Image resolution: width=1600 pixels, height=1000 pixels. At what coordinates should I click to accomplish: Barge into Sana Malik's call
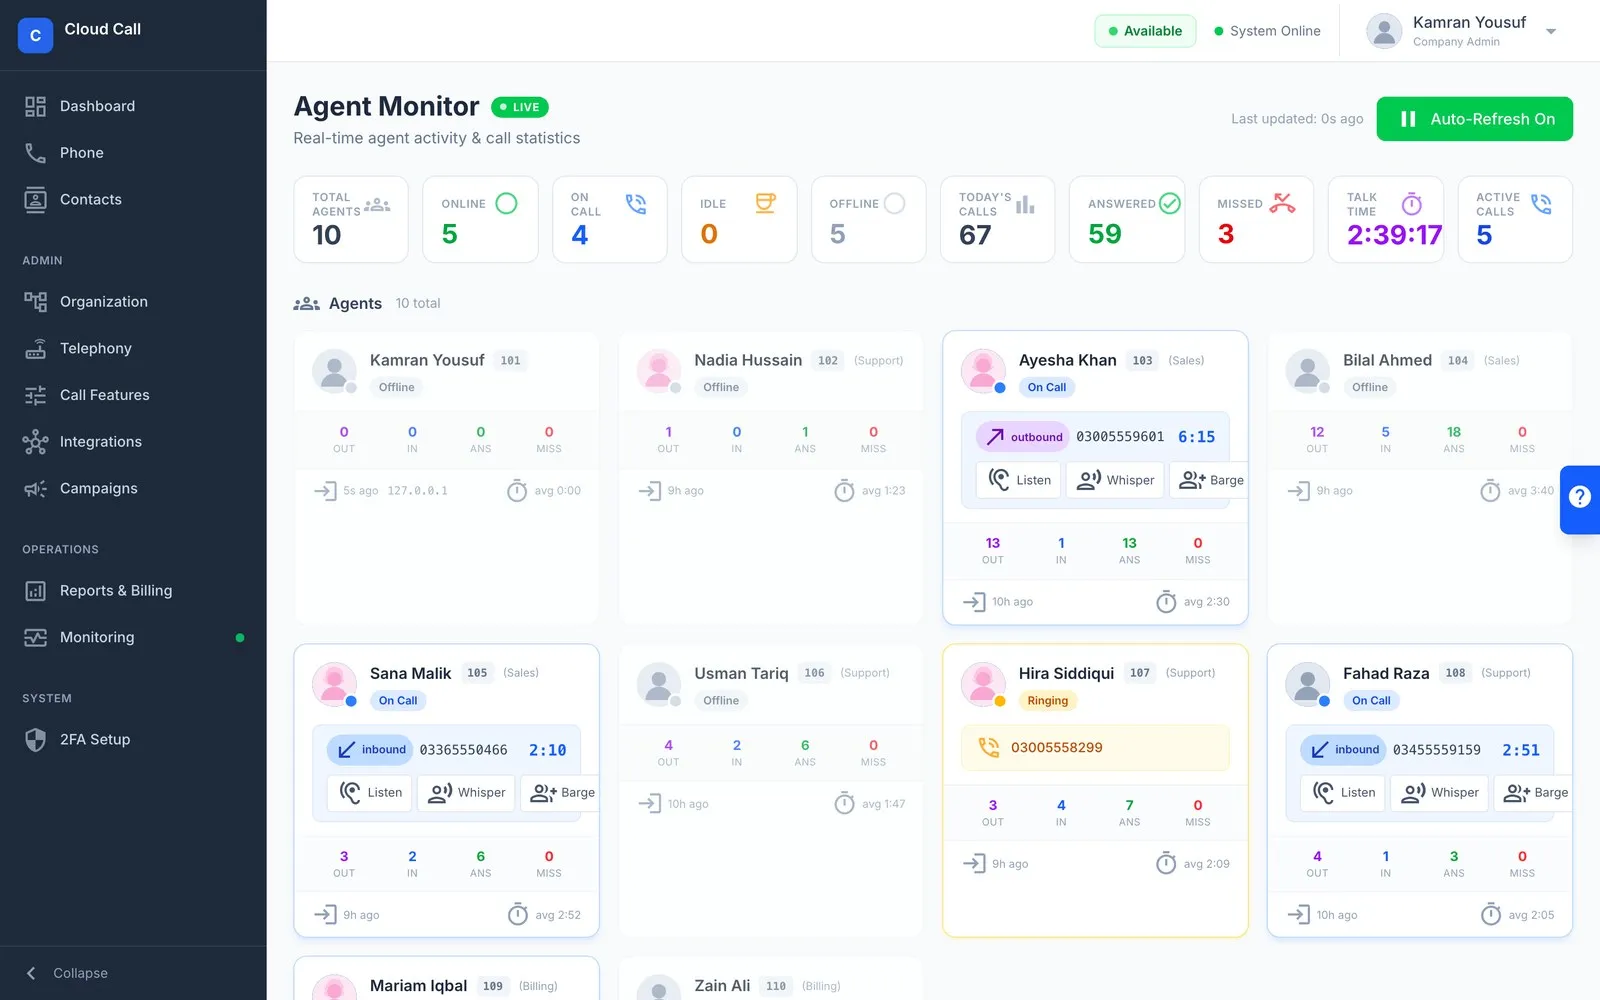tap(560, 793)
